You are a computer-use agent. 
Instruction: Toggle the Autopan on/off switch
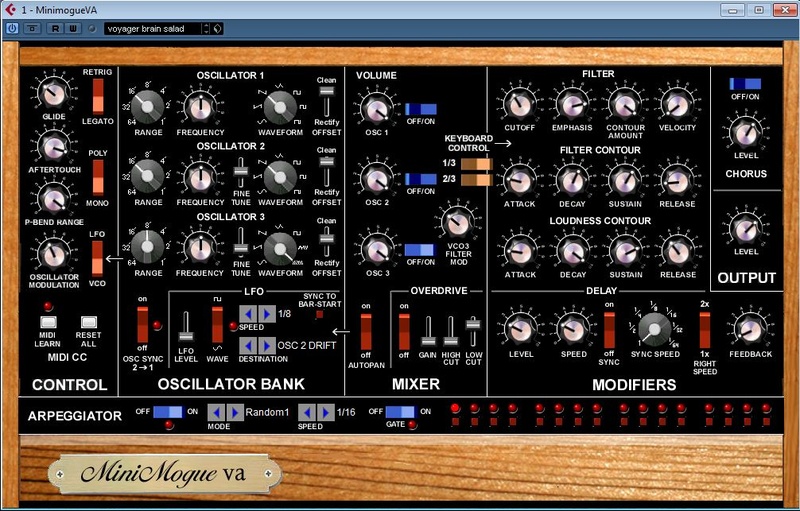[x=366, y=332]
